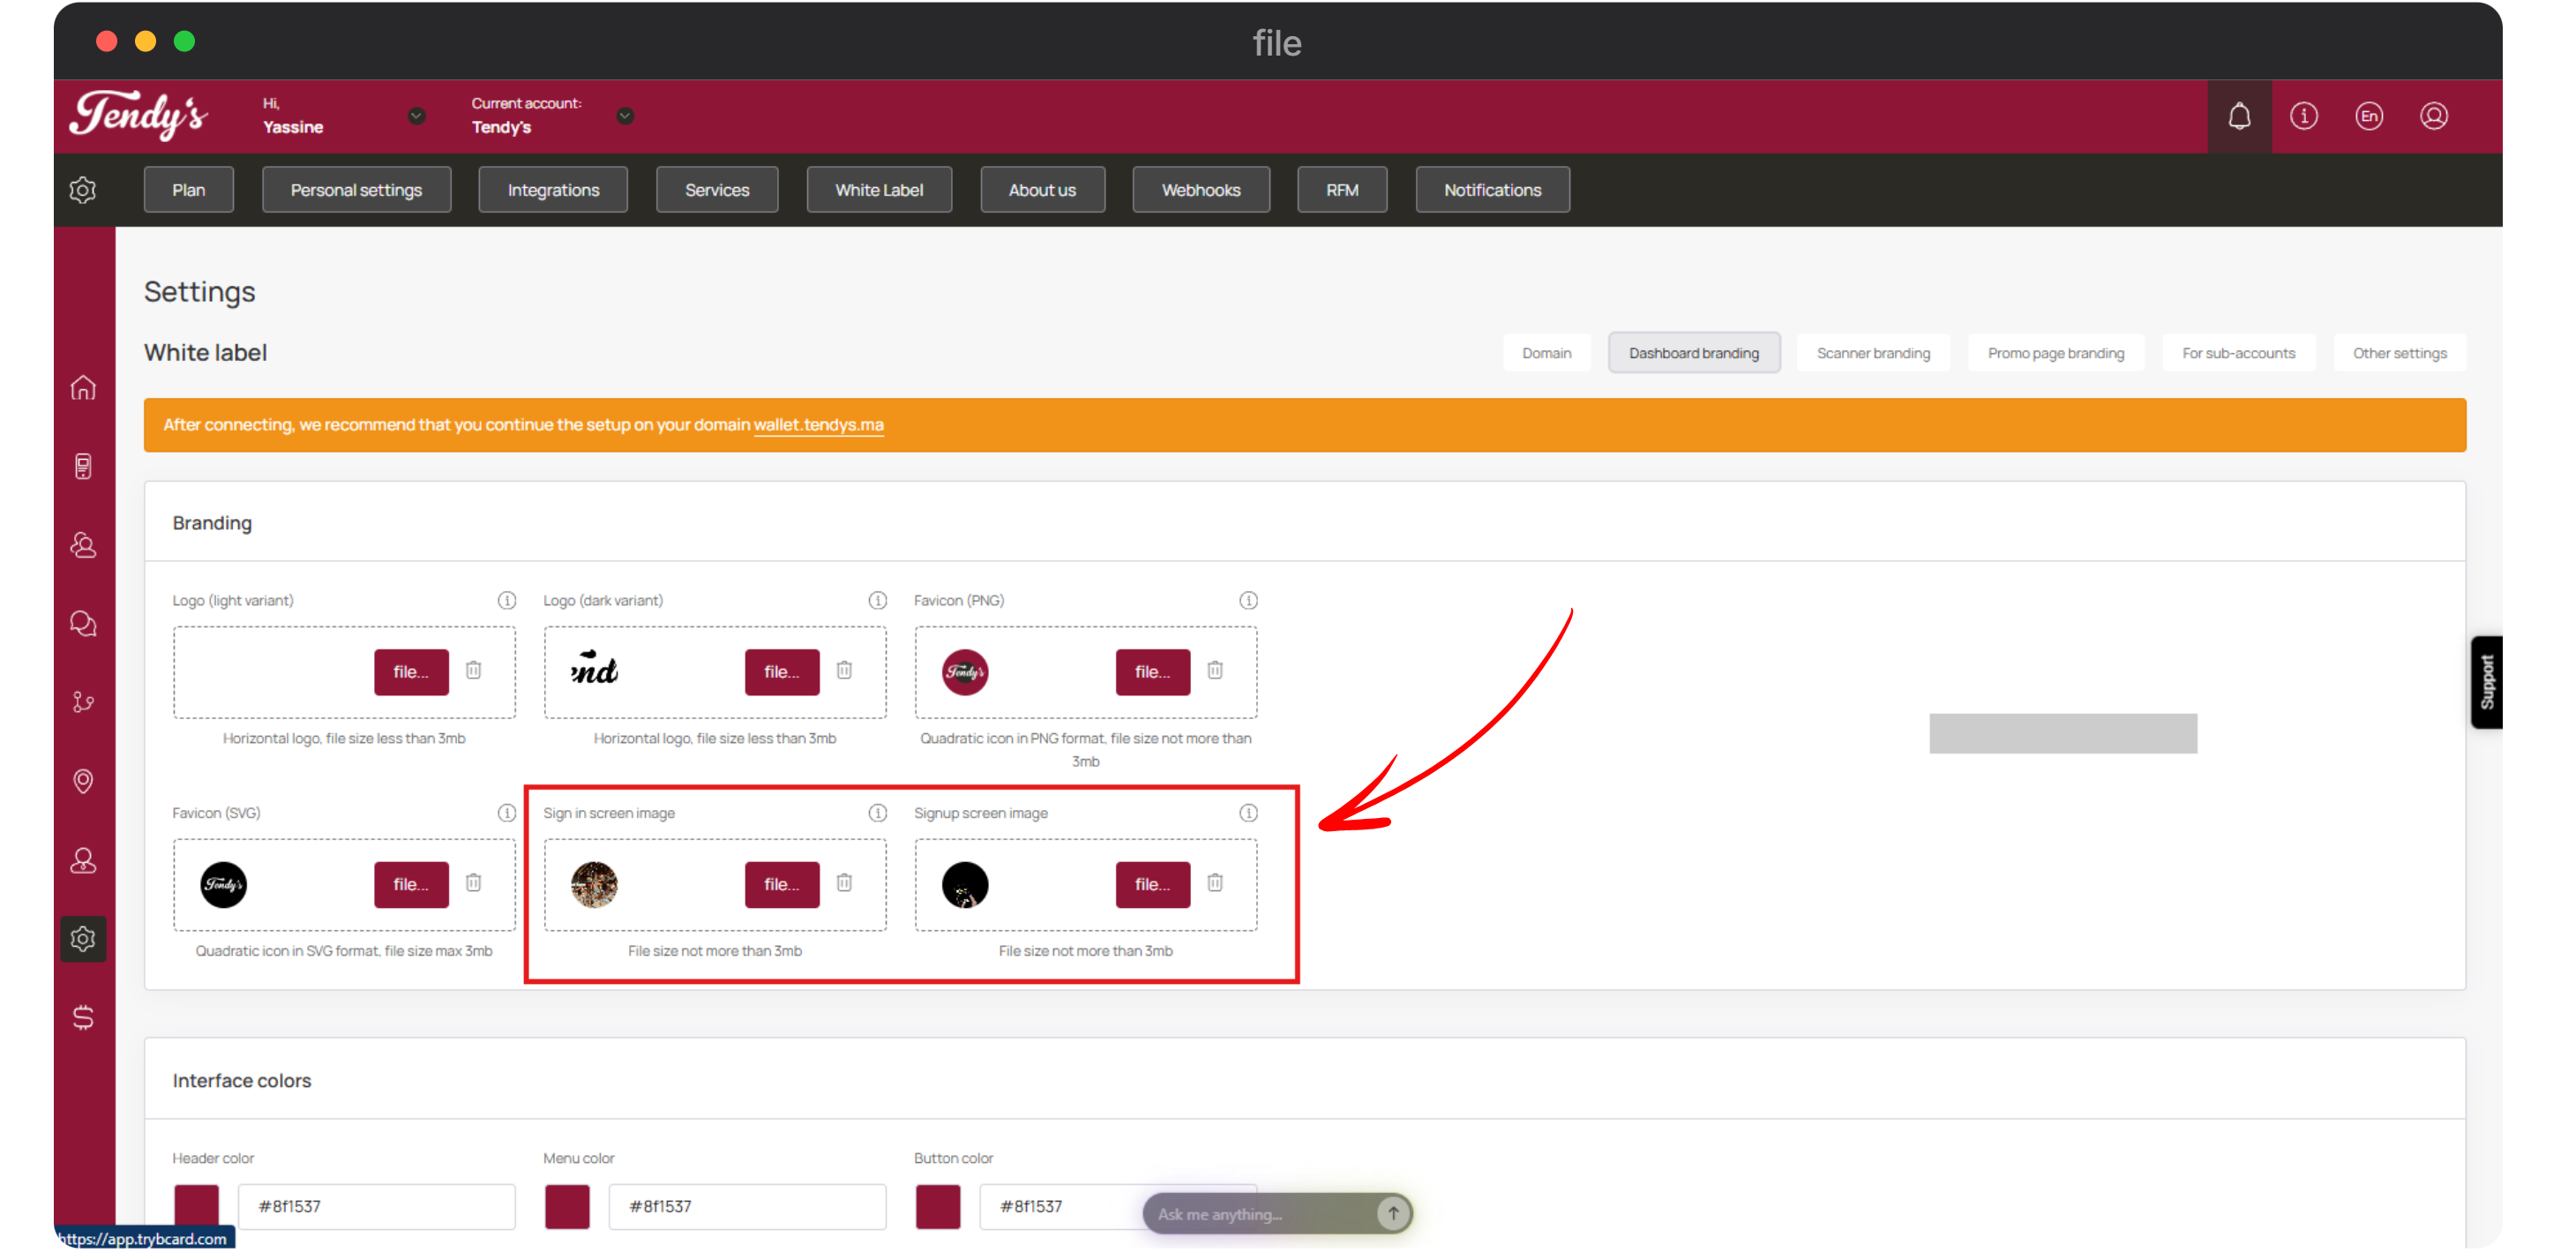Click the info icon in header
Image resolution: width=2576 pixels, height=1253 pixels.
pyautogui.click(x=2304, y=116)
